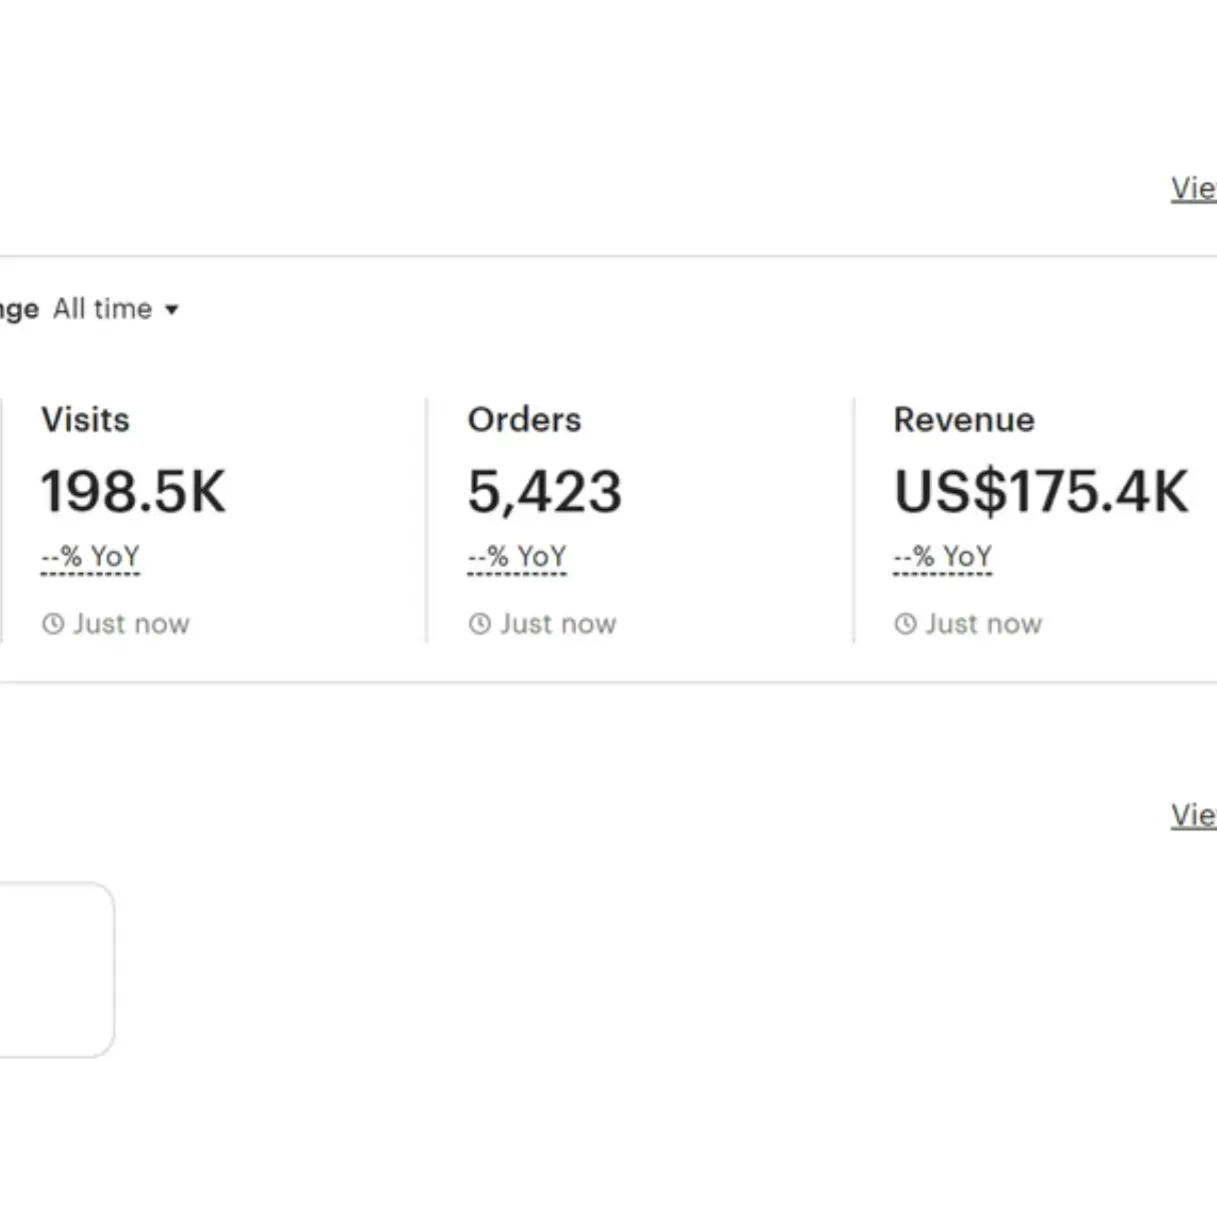Click the 5,423 orders number
Viewport: 1217px width, 1218px height.
point(545,491)
